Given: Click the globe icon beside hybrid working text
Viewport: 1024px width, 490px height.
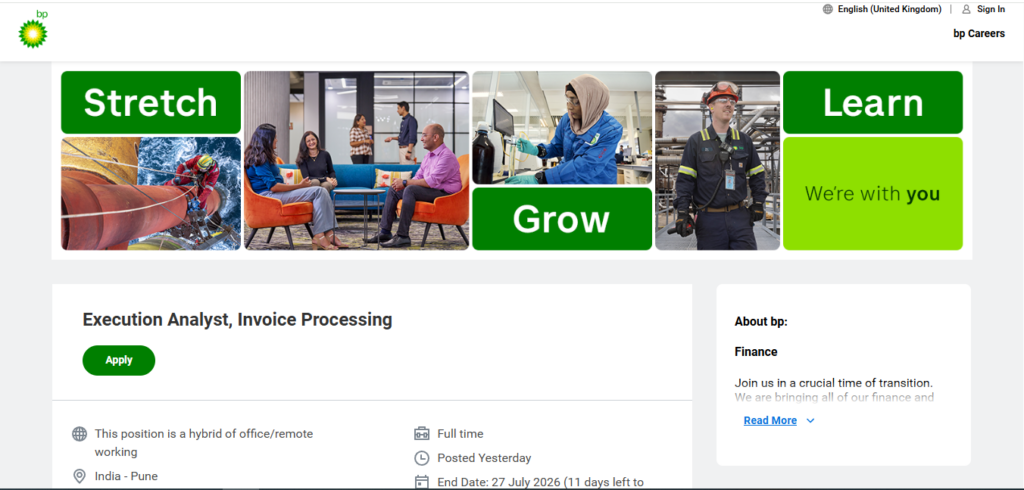Looking at the screenshot, I should [x=79, y=434].
